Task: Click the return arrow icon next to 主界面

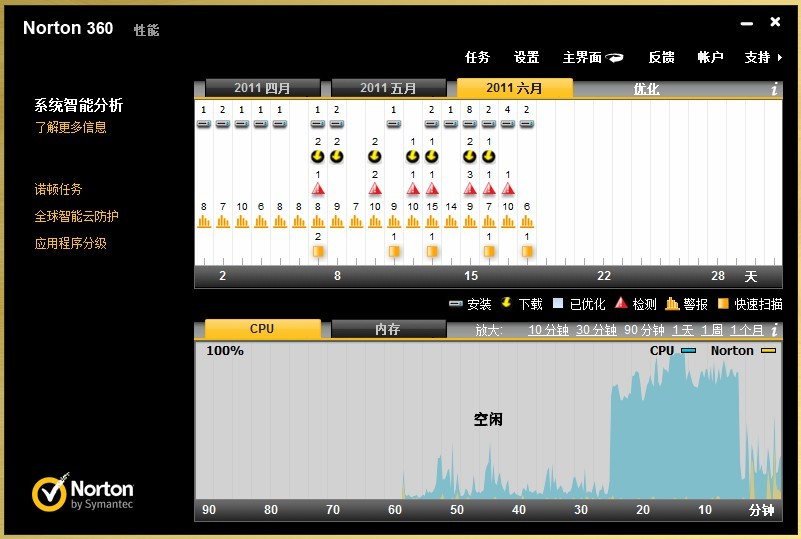Action: coord(615,58)
